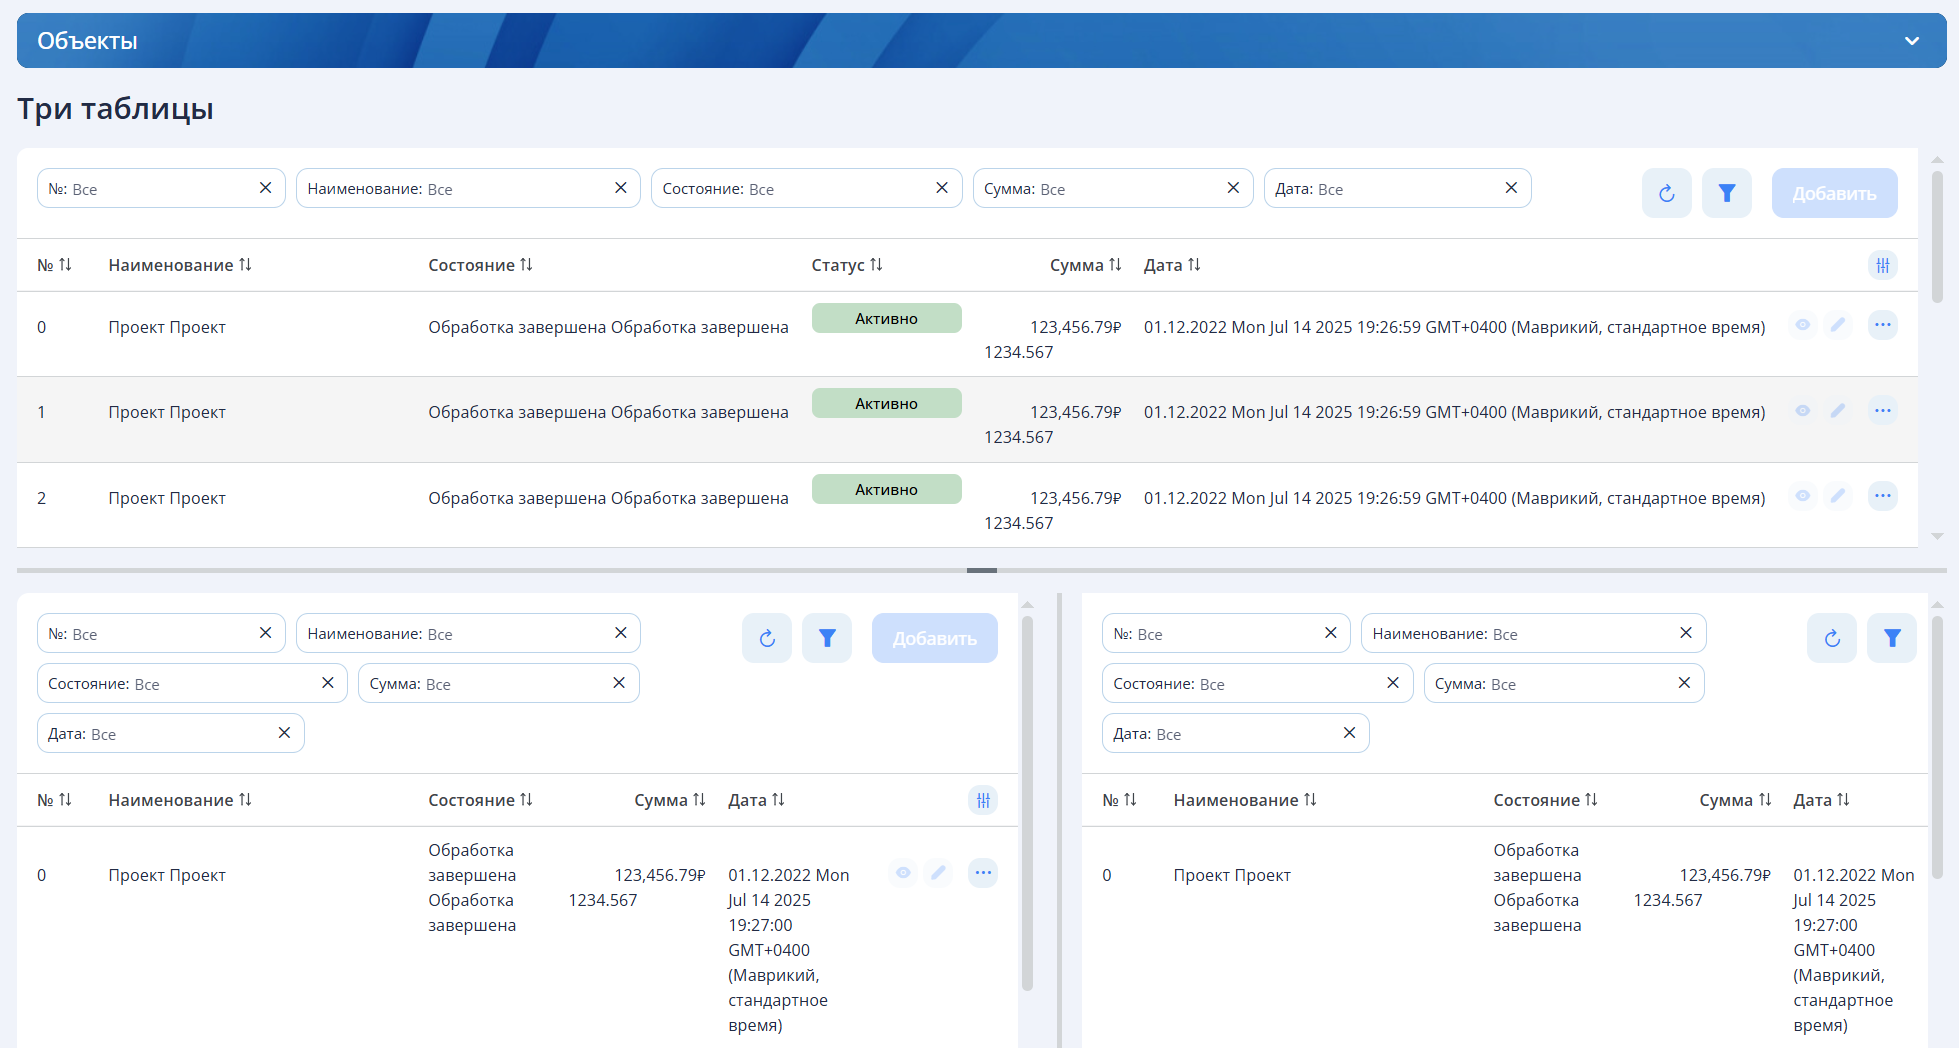Click the horizontal splitter handle between tables

point(982,570)
